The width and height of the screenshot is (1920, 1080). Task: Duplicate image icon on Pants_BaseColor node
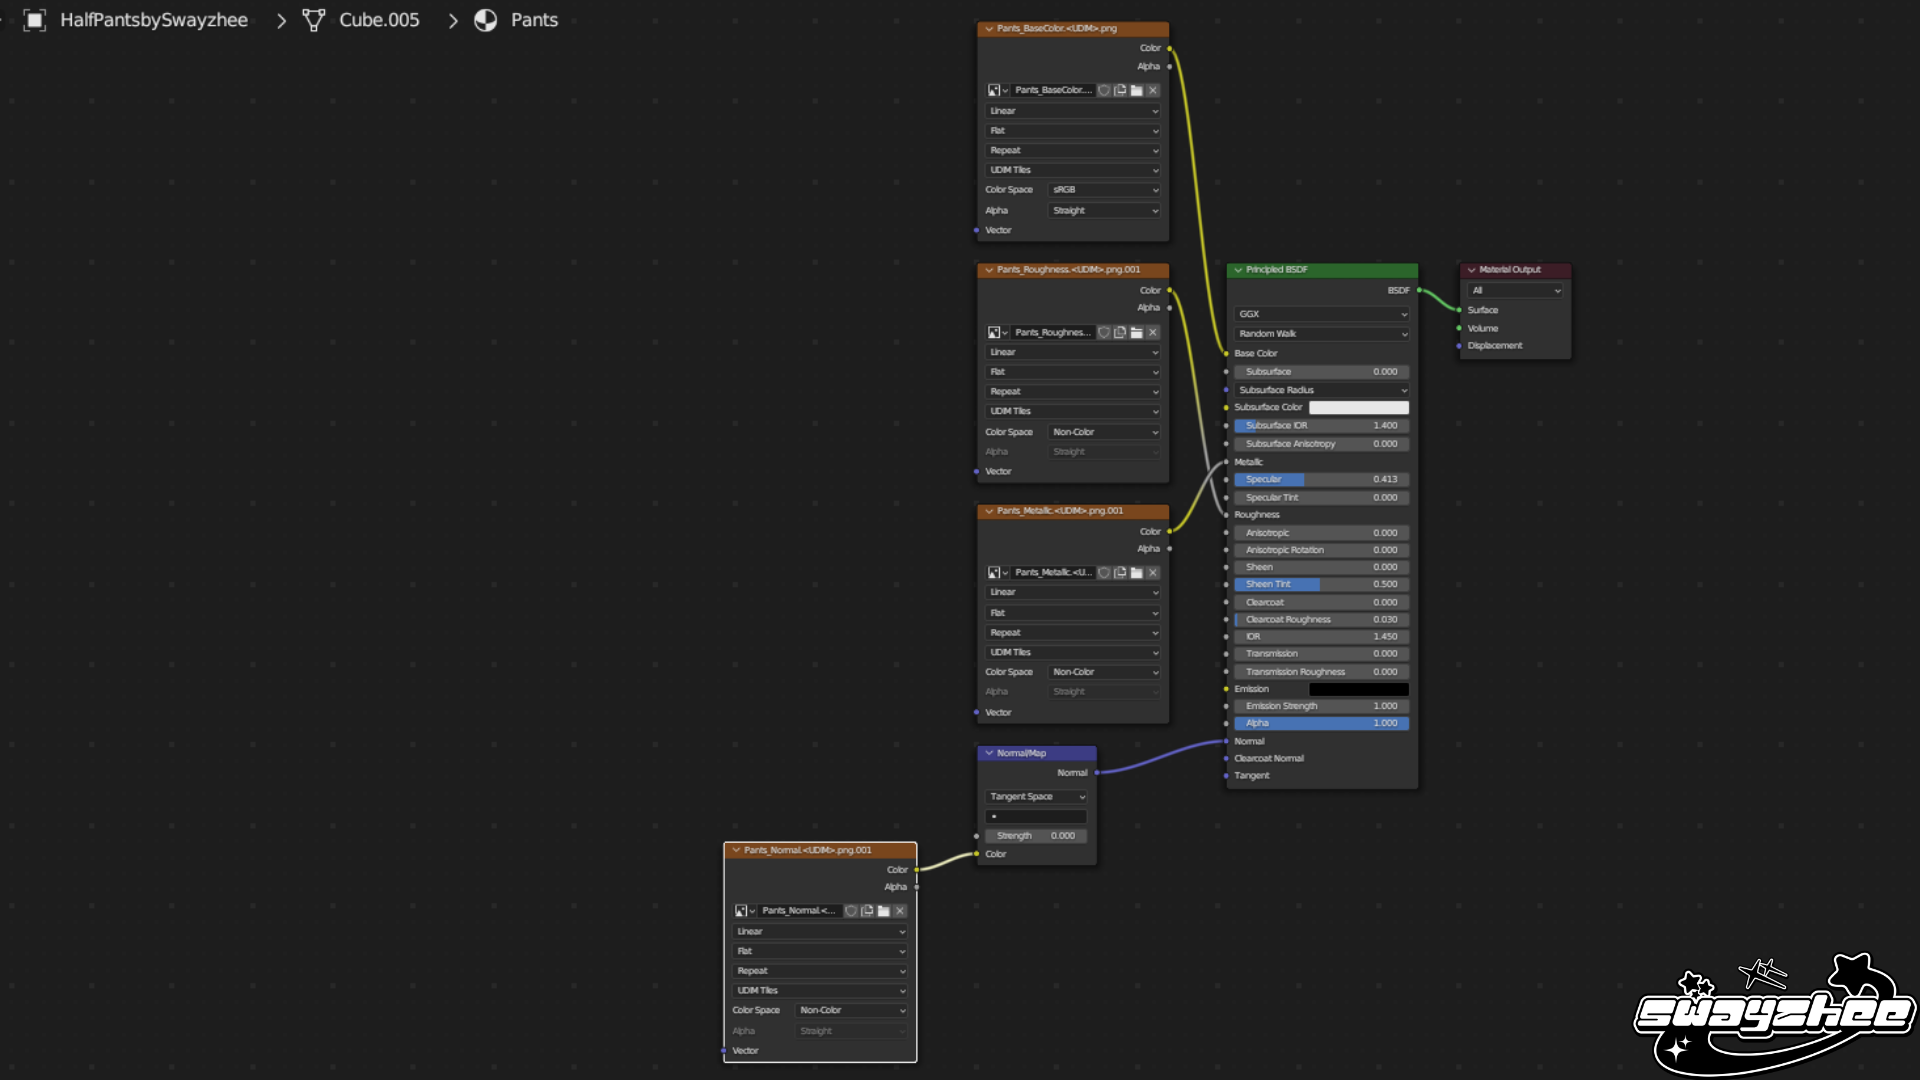1120,90
